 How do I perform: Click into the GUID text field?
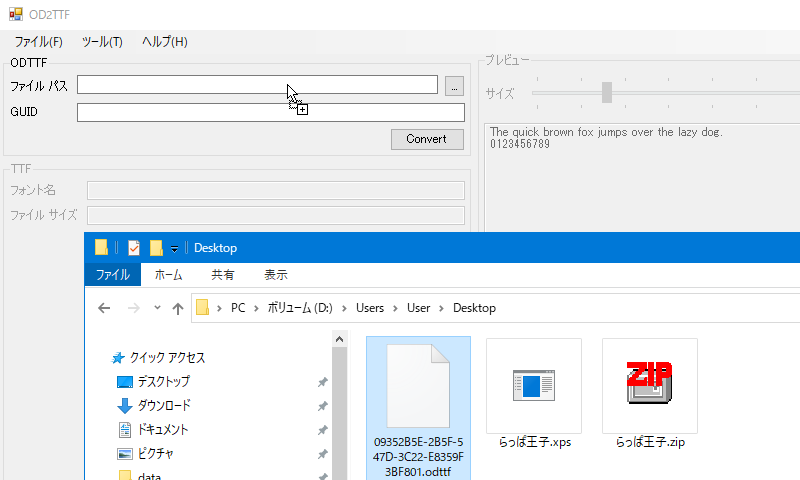point(270,112)
